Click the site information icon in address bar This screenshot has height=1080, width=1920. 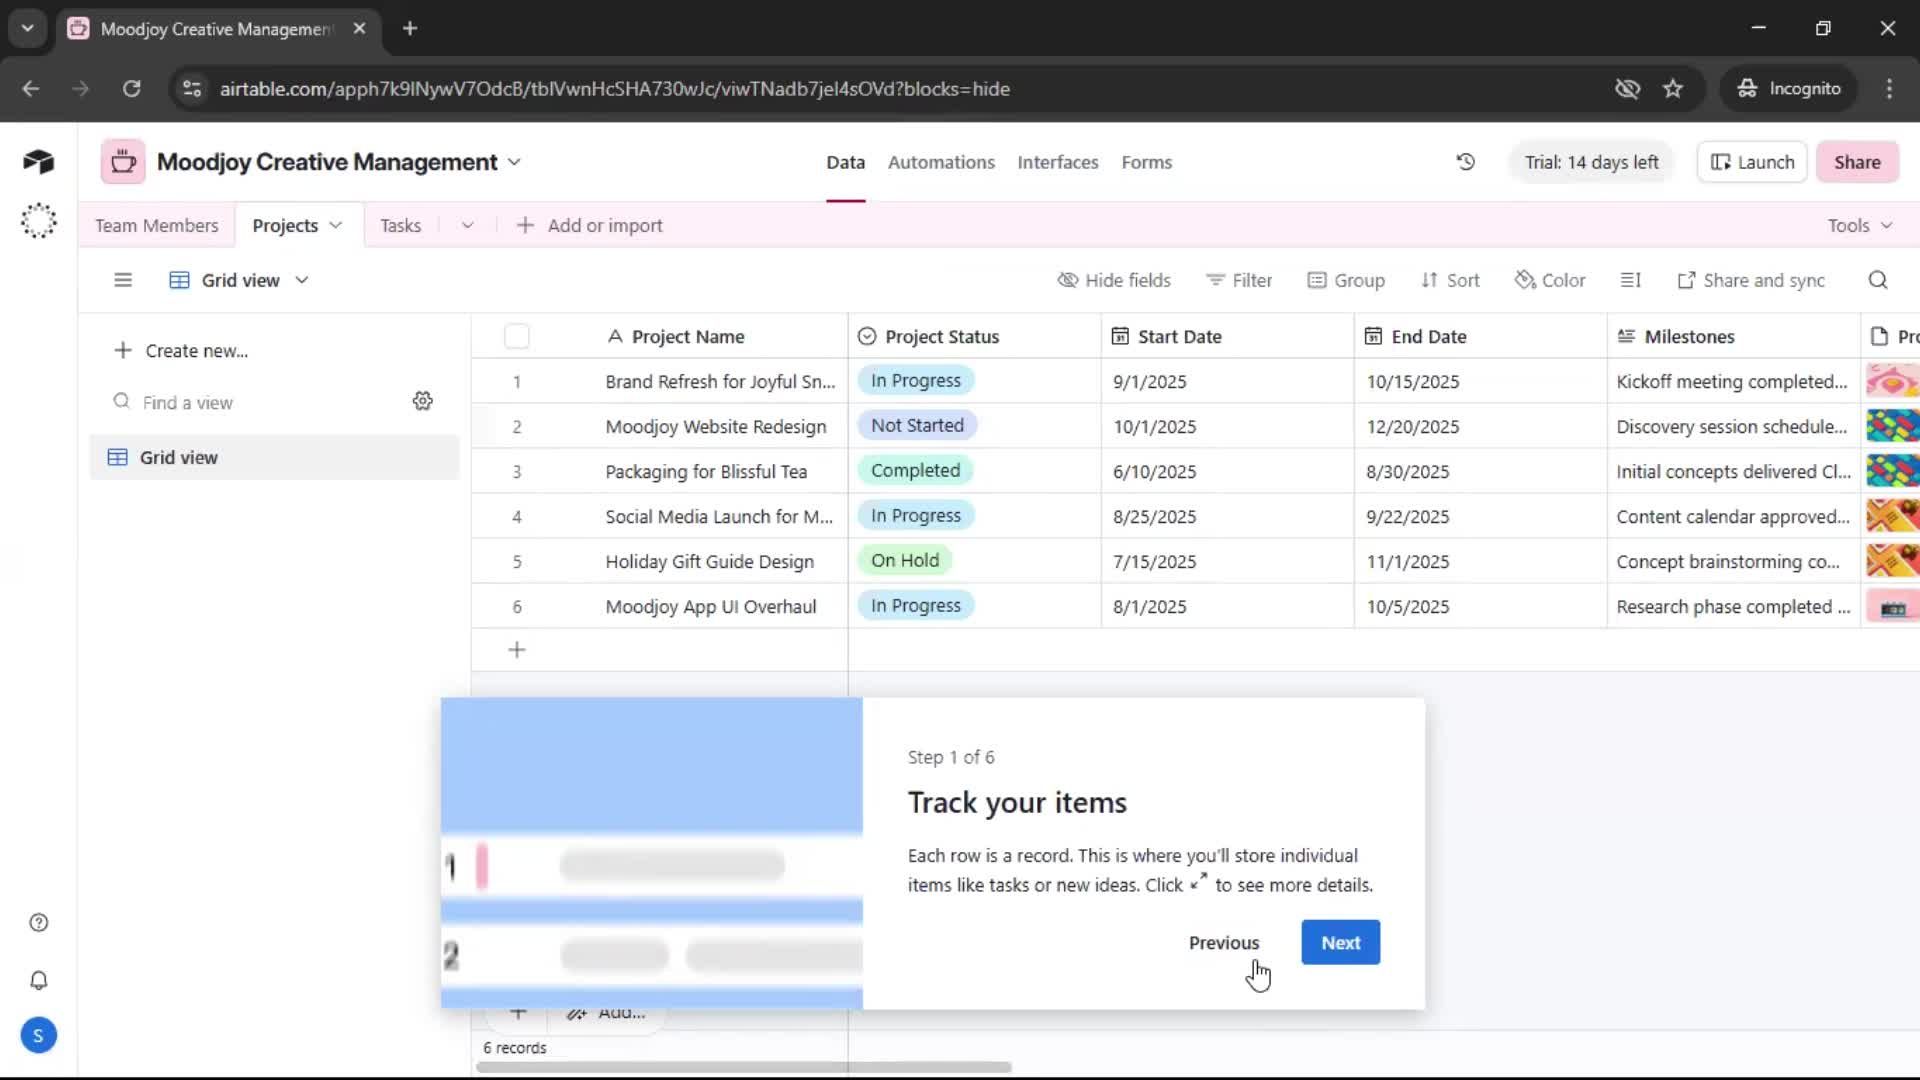[192, 89]
